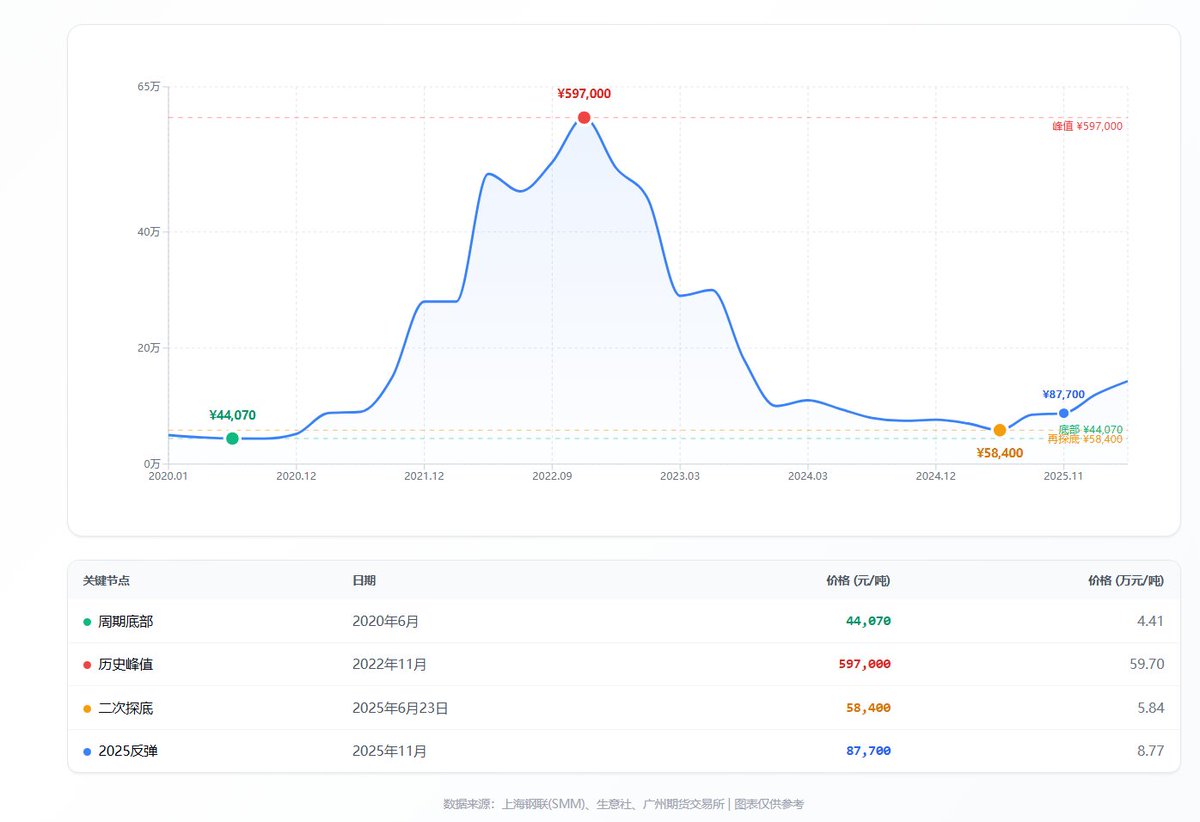Click the orange dot beside 二次探底
Image resolution: width=1200 pixels, height=822 pixels.
(x=85, y=707)
